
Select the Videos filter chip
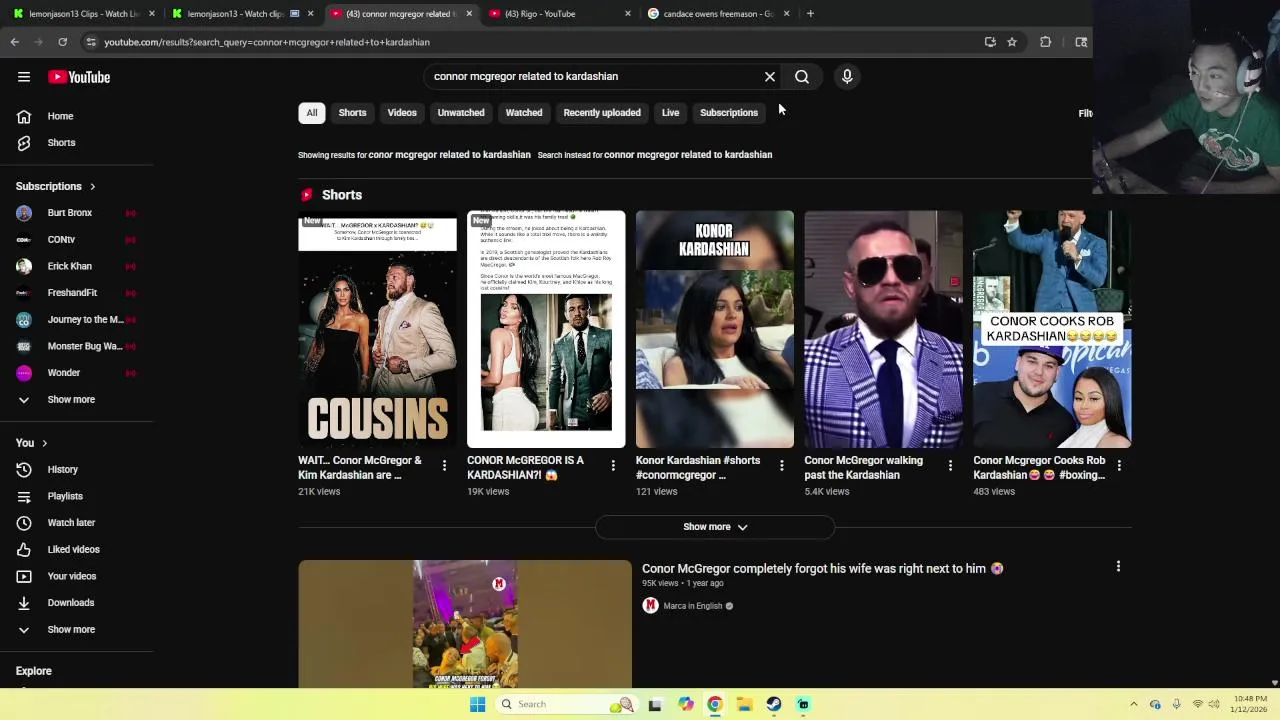402,113
